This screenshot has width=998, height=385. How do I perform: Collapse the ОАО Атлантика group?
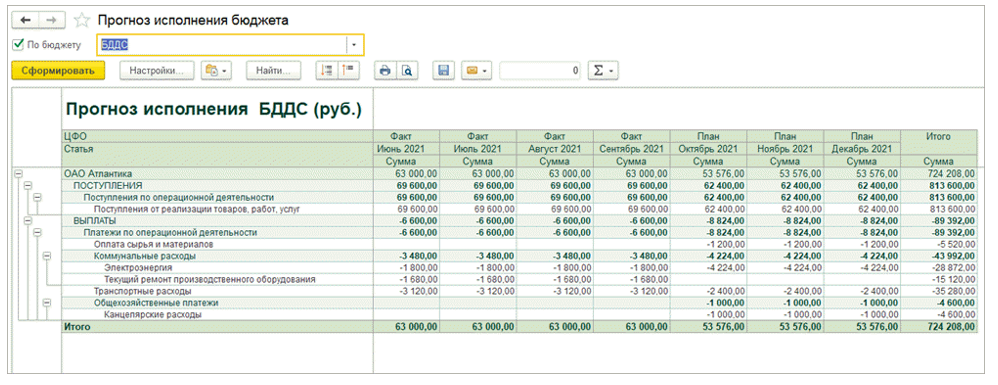[x=18, y=173]
